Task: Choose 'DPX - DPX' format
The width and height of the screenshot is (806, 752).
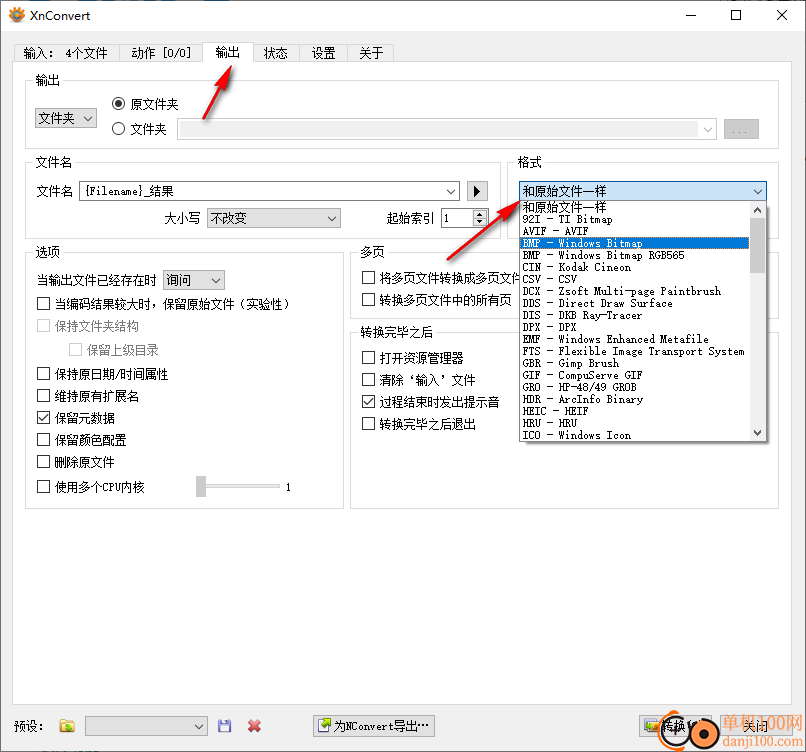Action: (635, 327)
